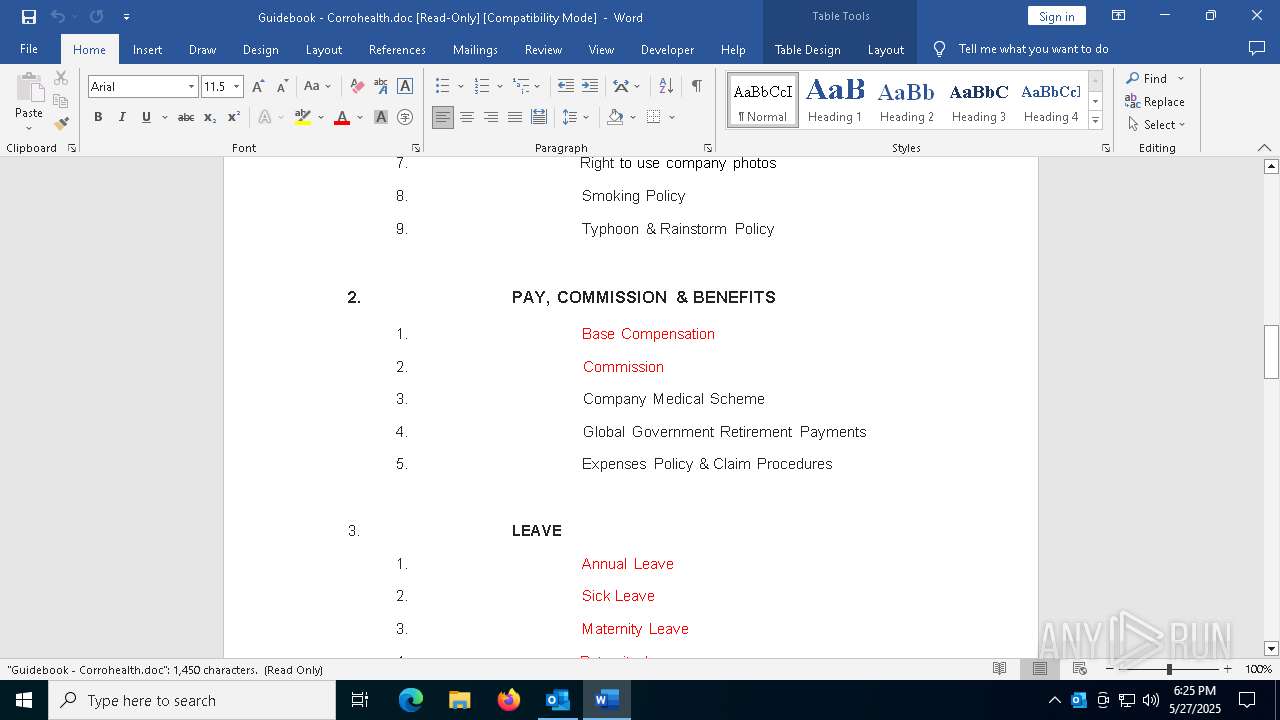Click the Decrease Indent icon
Image resolution: width=1280 pixels, height=720 pixels.
(566, 87)
